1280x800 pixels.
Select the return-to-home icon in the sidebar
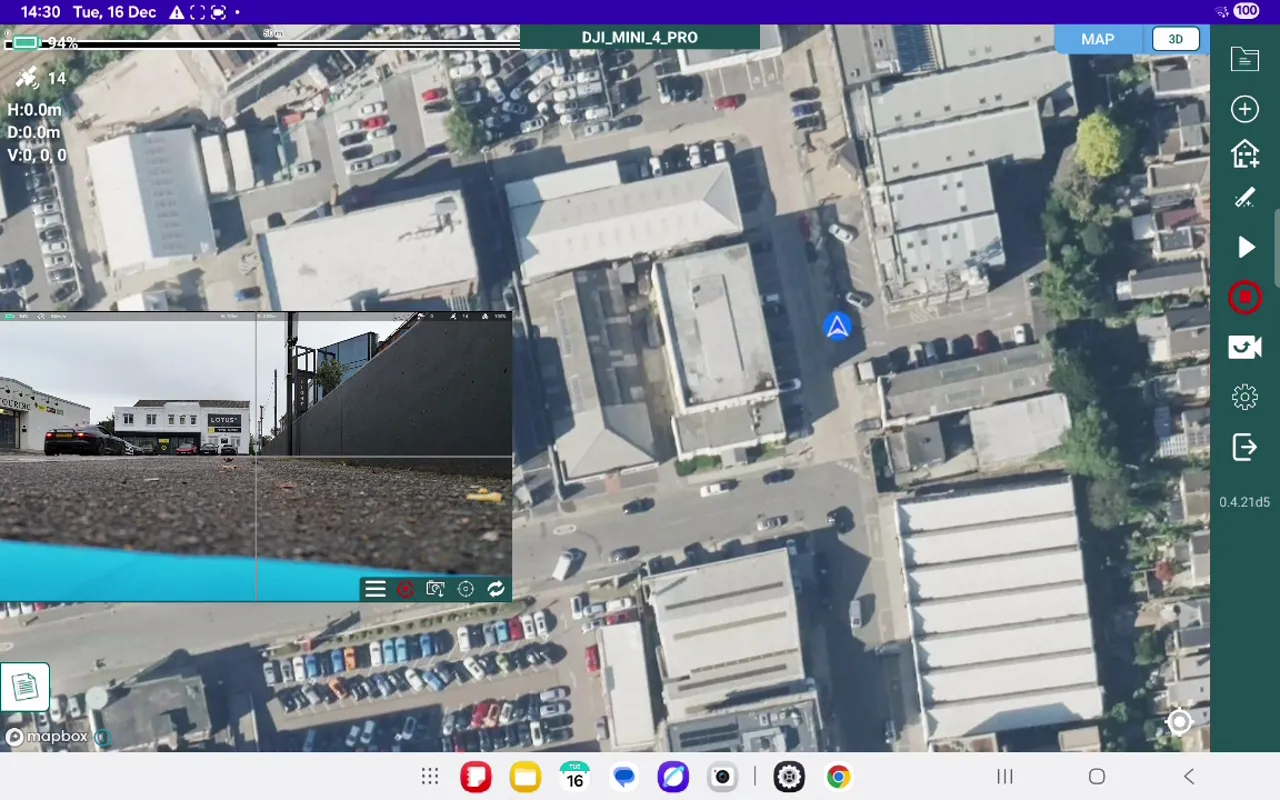[x=1245, y=155]
